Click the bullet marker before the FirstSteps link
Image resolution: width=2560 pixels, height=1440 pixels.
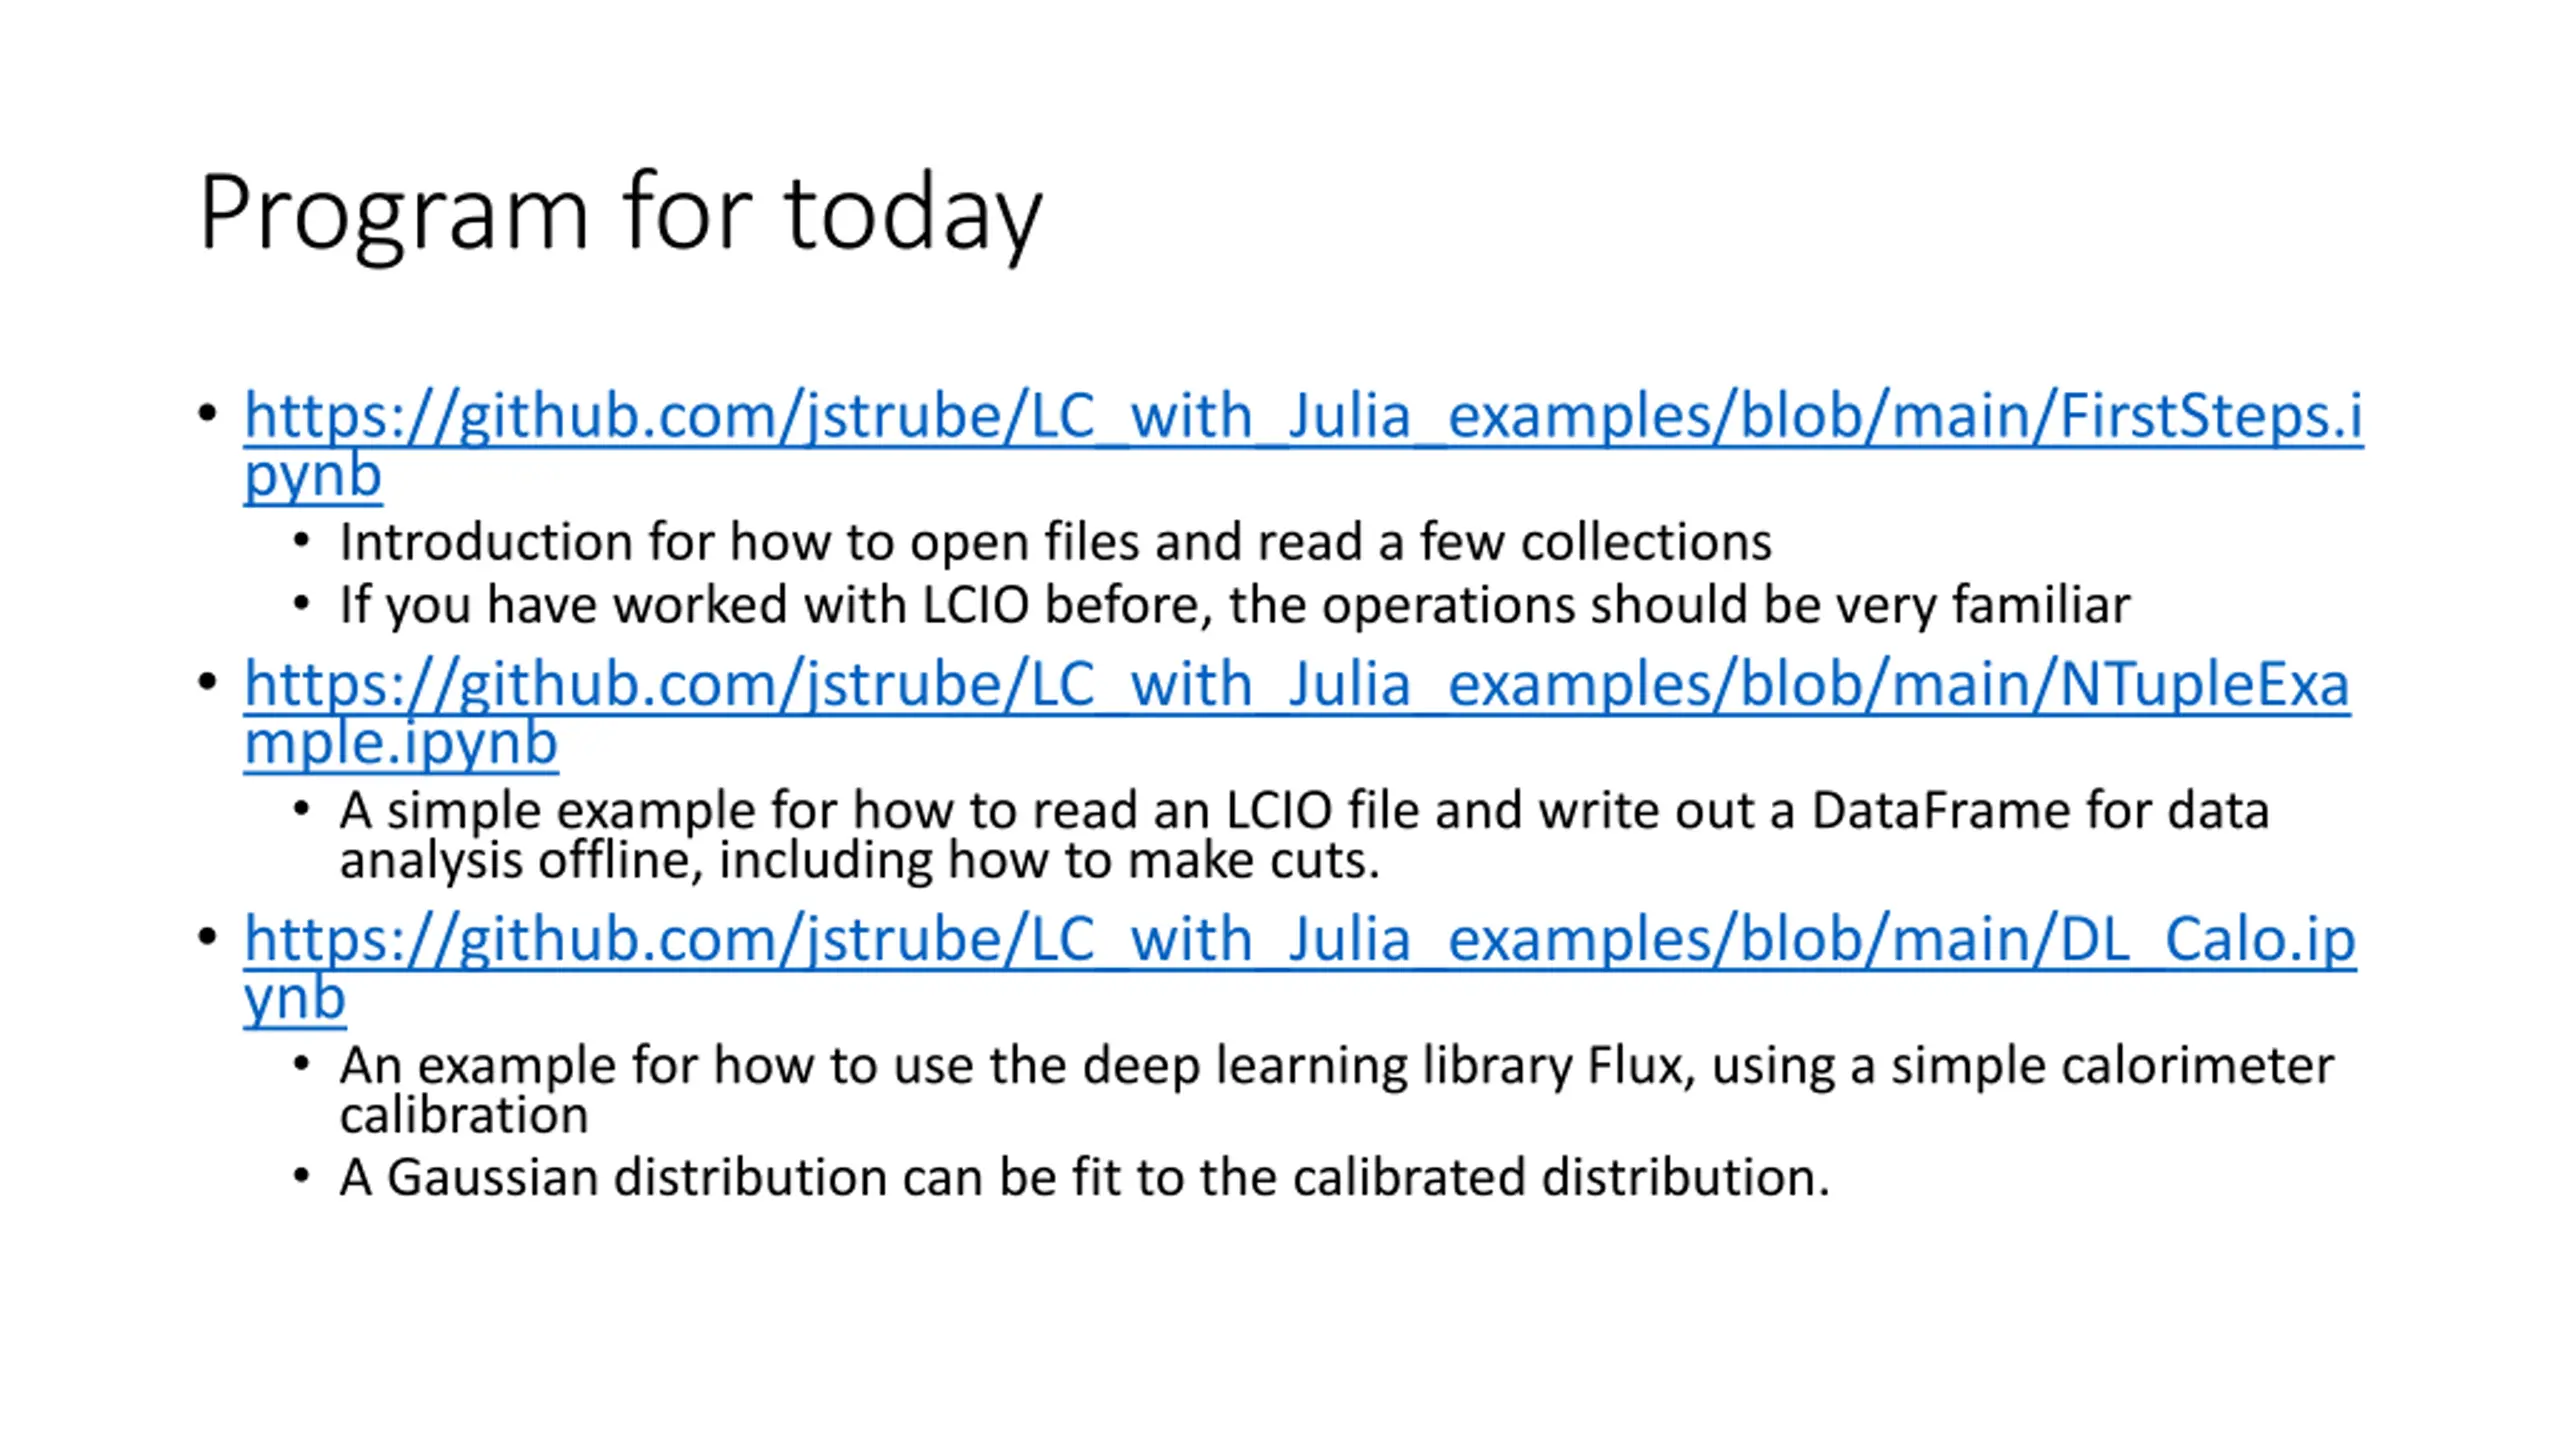208,413
